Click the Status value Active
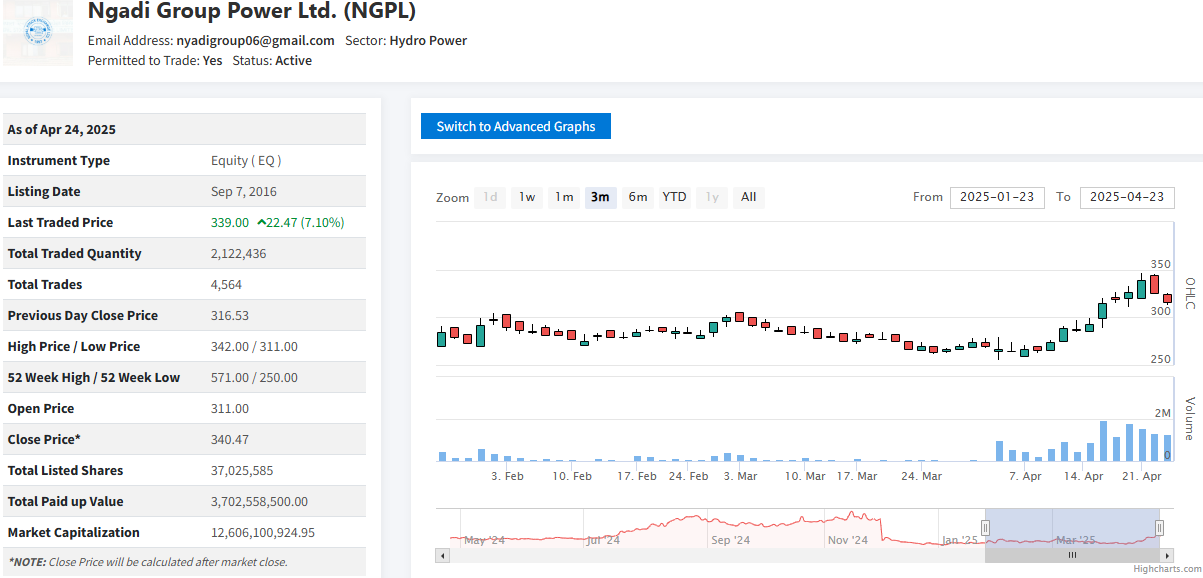Screen dimensions: 1203x578 point(294,61)
